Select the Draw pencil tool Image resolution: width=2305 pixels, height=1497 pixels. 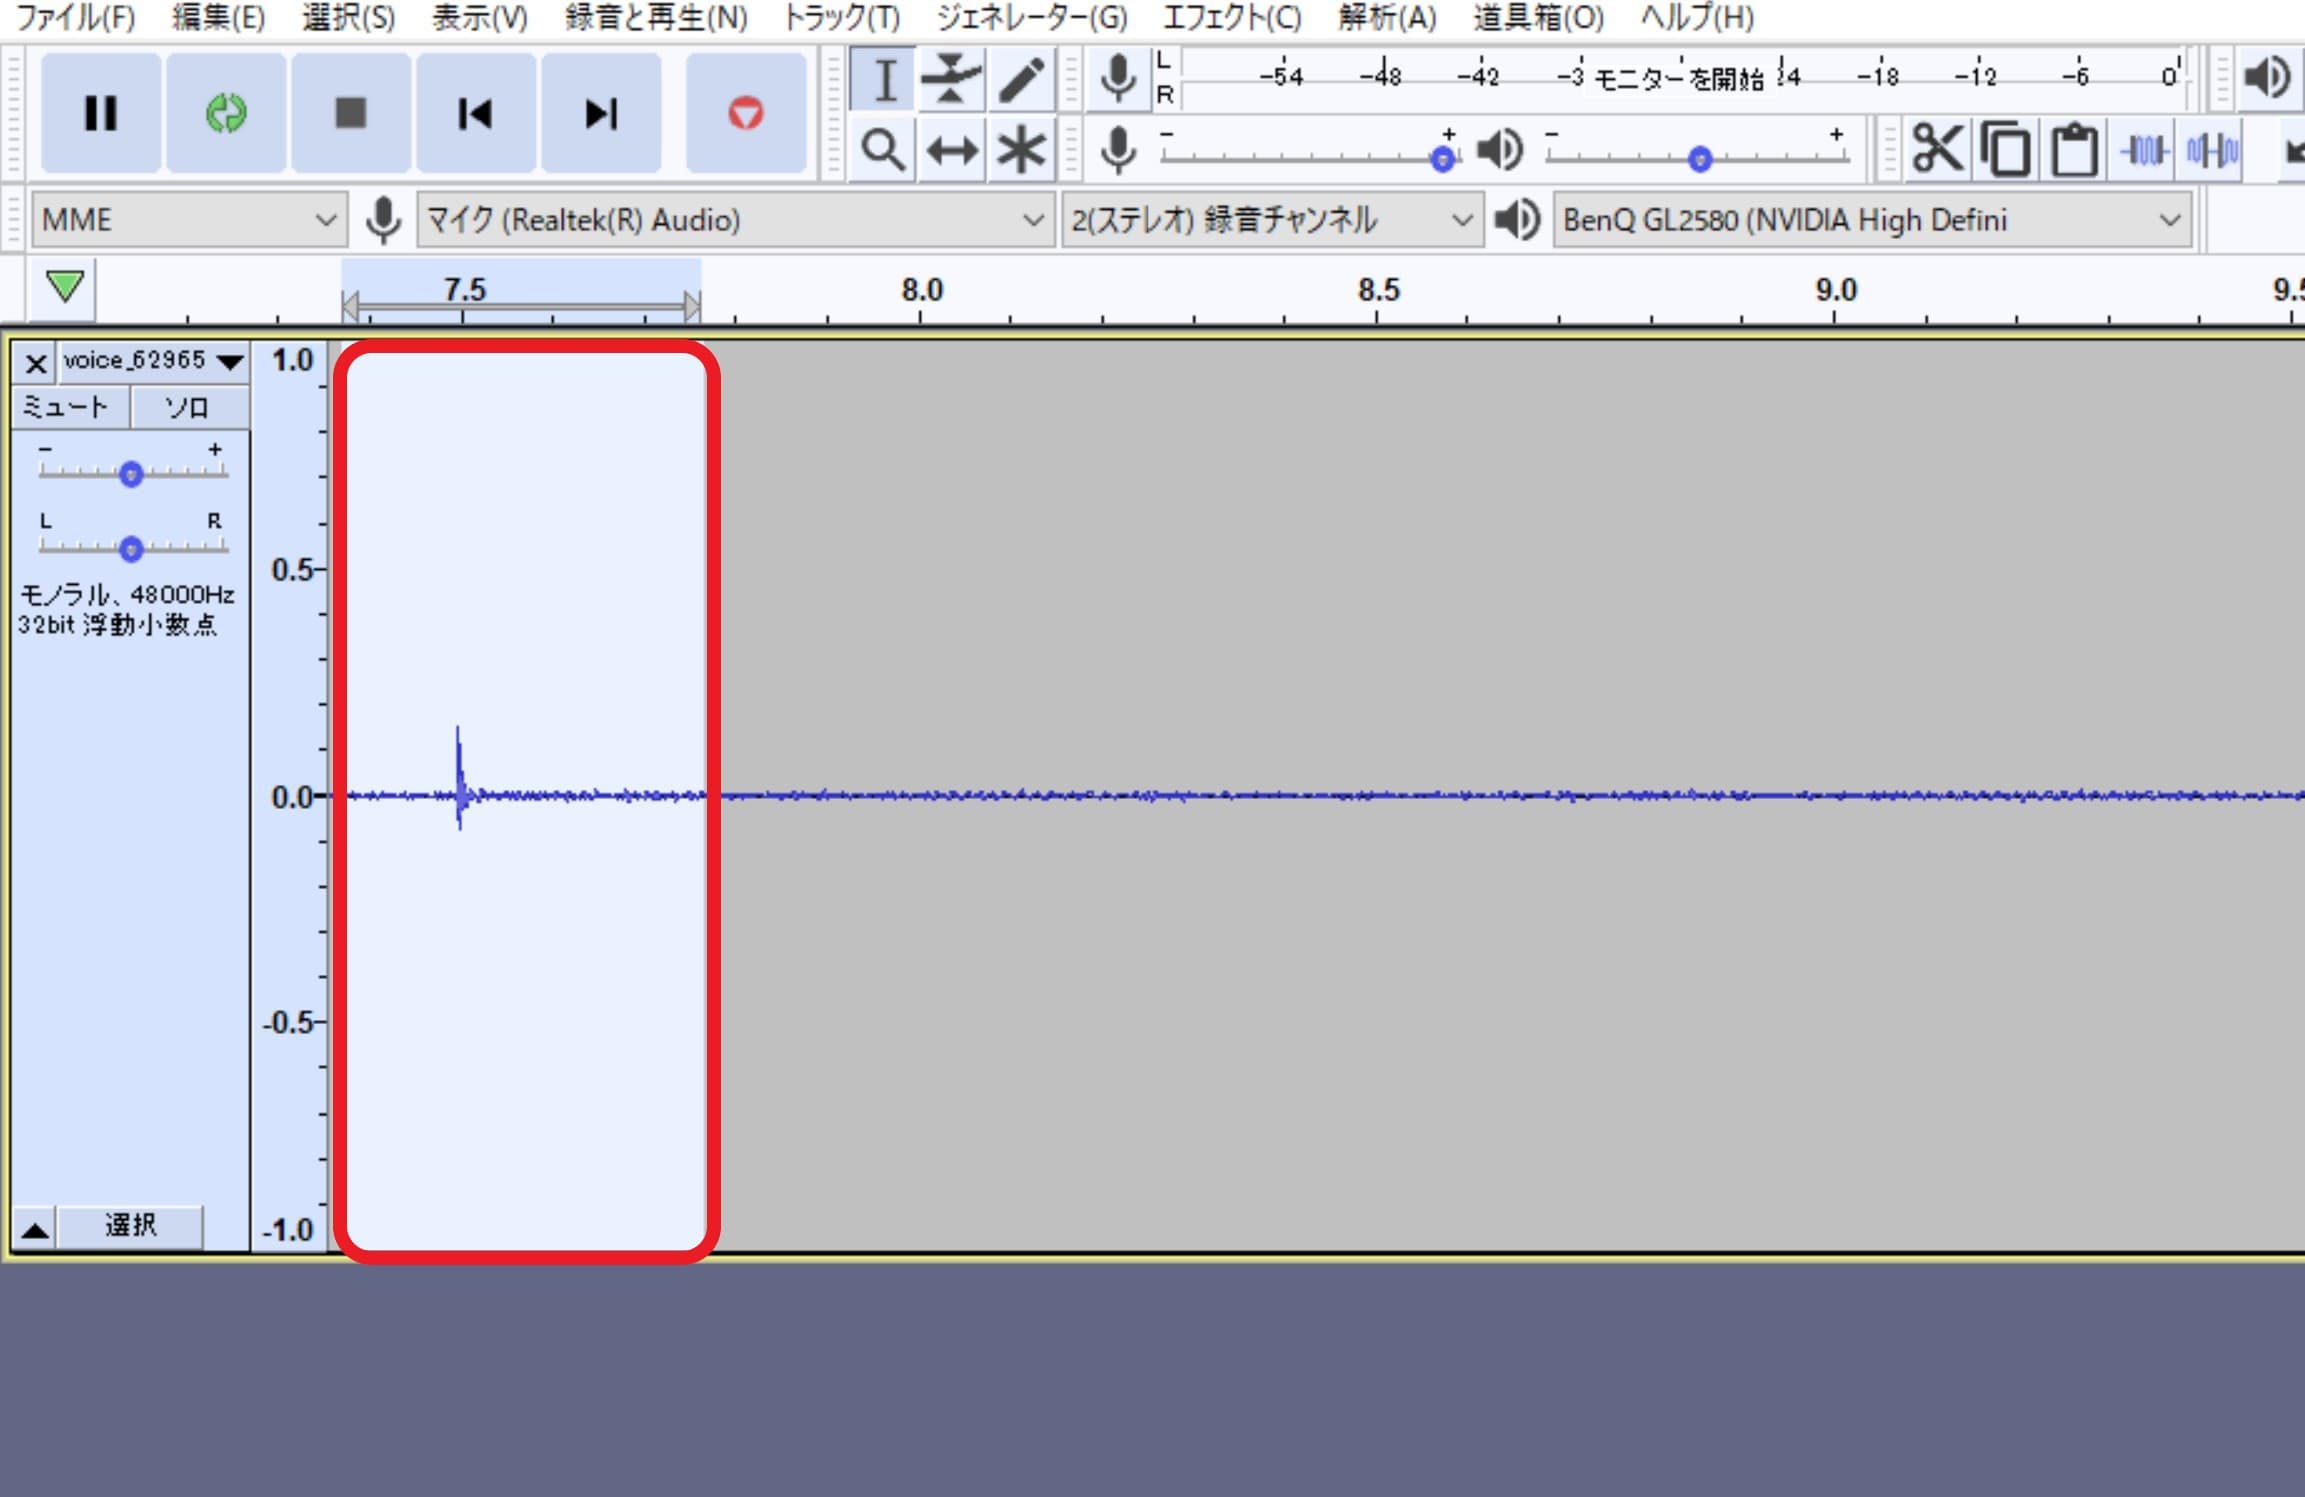tap(1020, 79)
